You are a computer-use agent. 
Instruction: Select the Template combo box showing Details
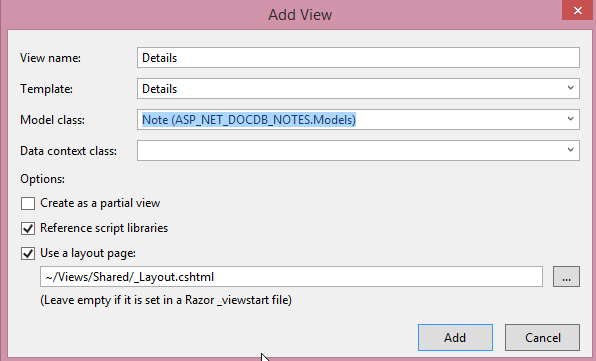click(358, 89)
